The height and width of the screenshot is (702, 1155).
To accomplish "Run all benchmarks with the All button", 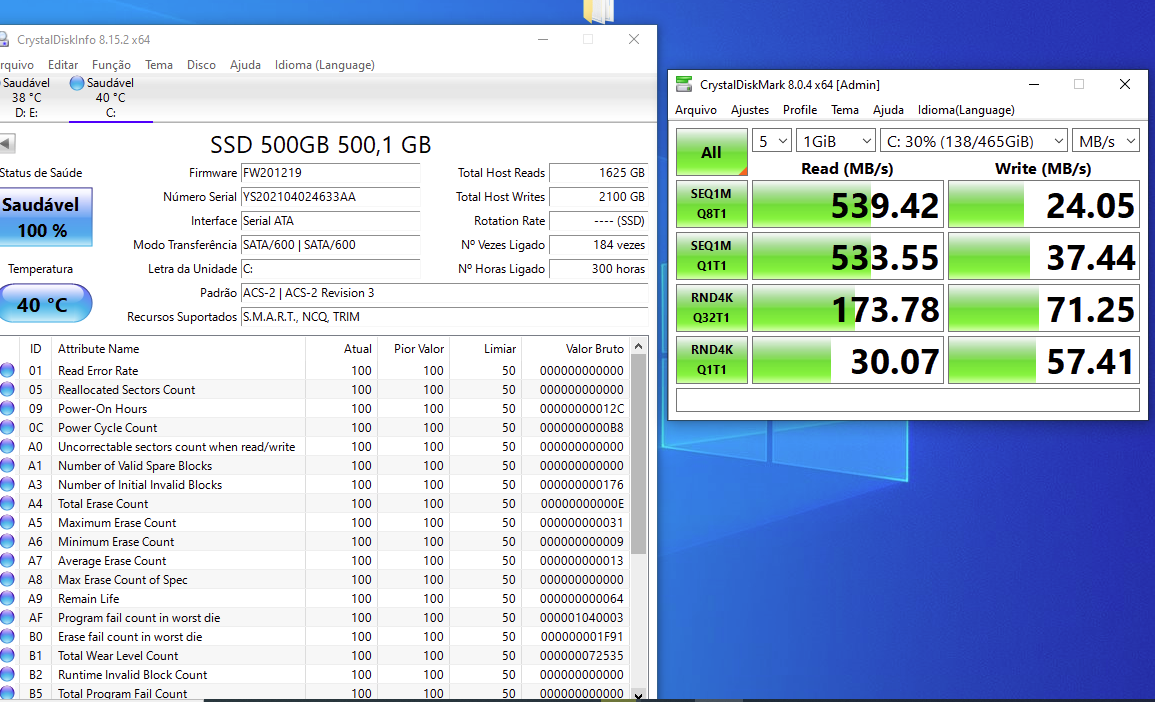I will [712, 152].
